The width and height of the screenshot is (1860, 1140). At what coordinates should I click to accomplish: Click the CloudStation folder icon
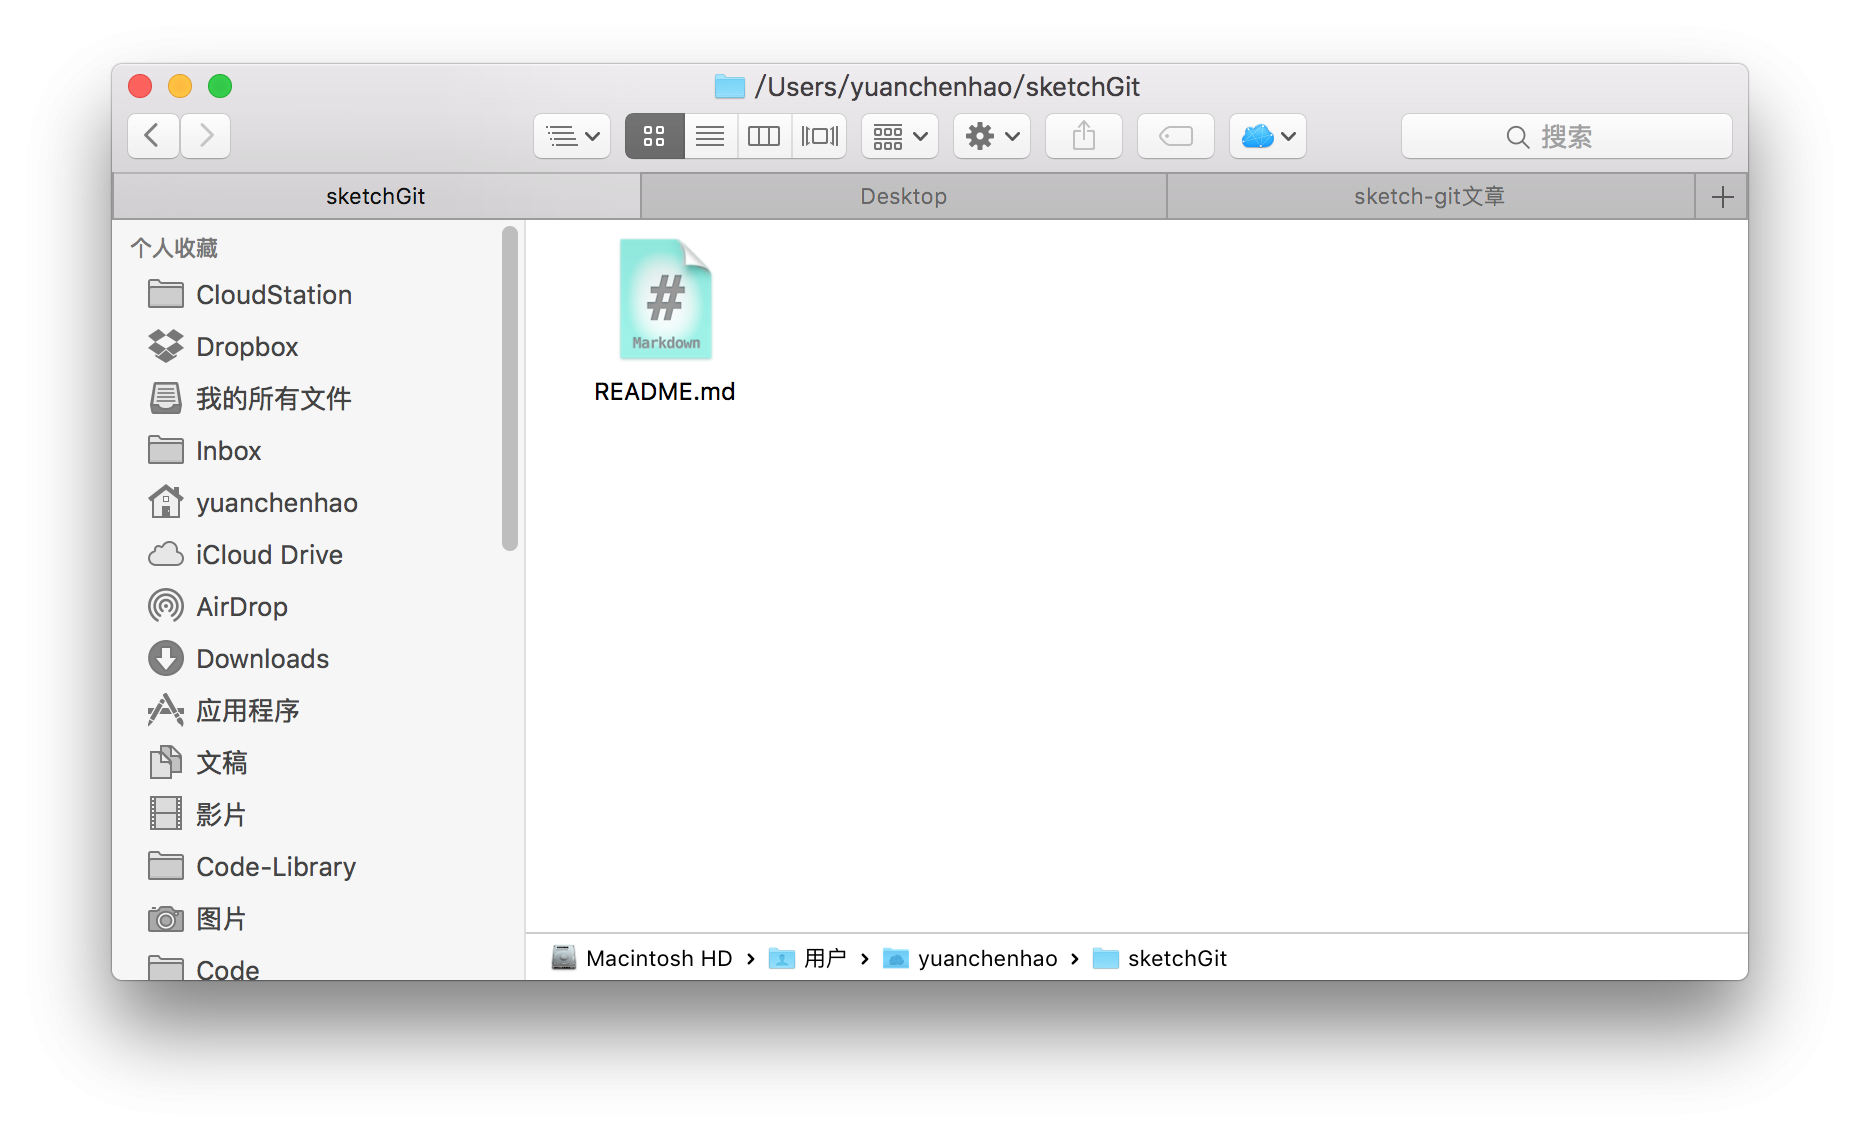pyautogui.click(x=166, y=294)
